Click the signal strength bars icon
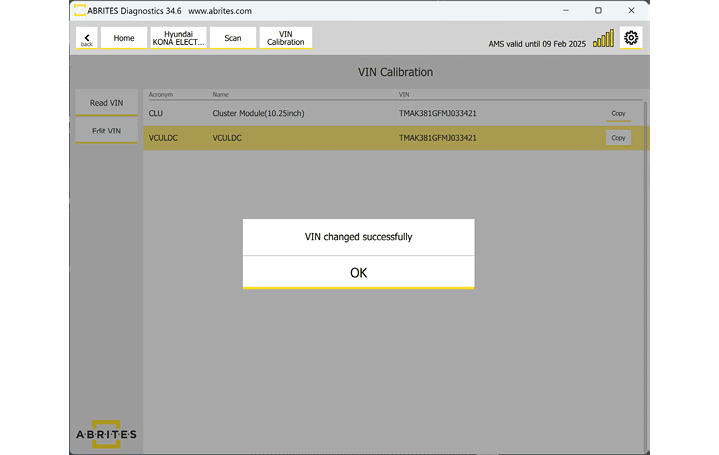The image size is (719, 455). 604,39
